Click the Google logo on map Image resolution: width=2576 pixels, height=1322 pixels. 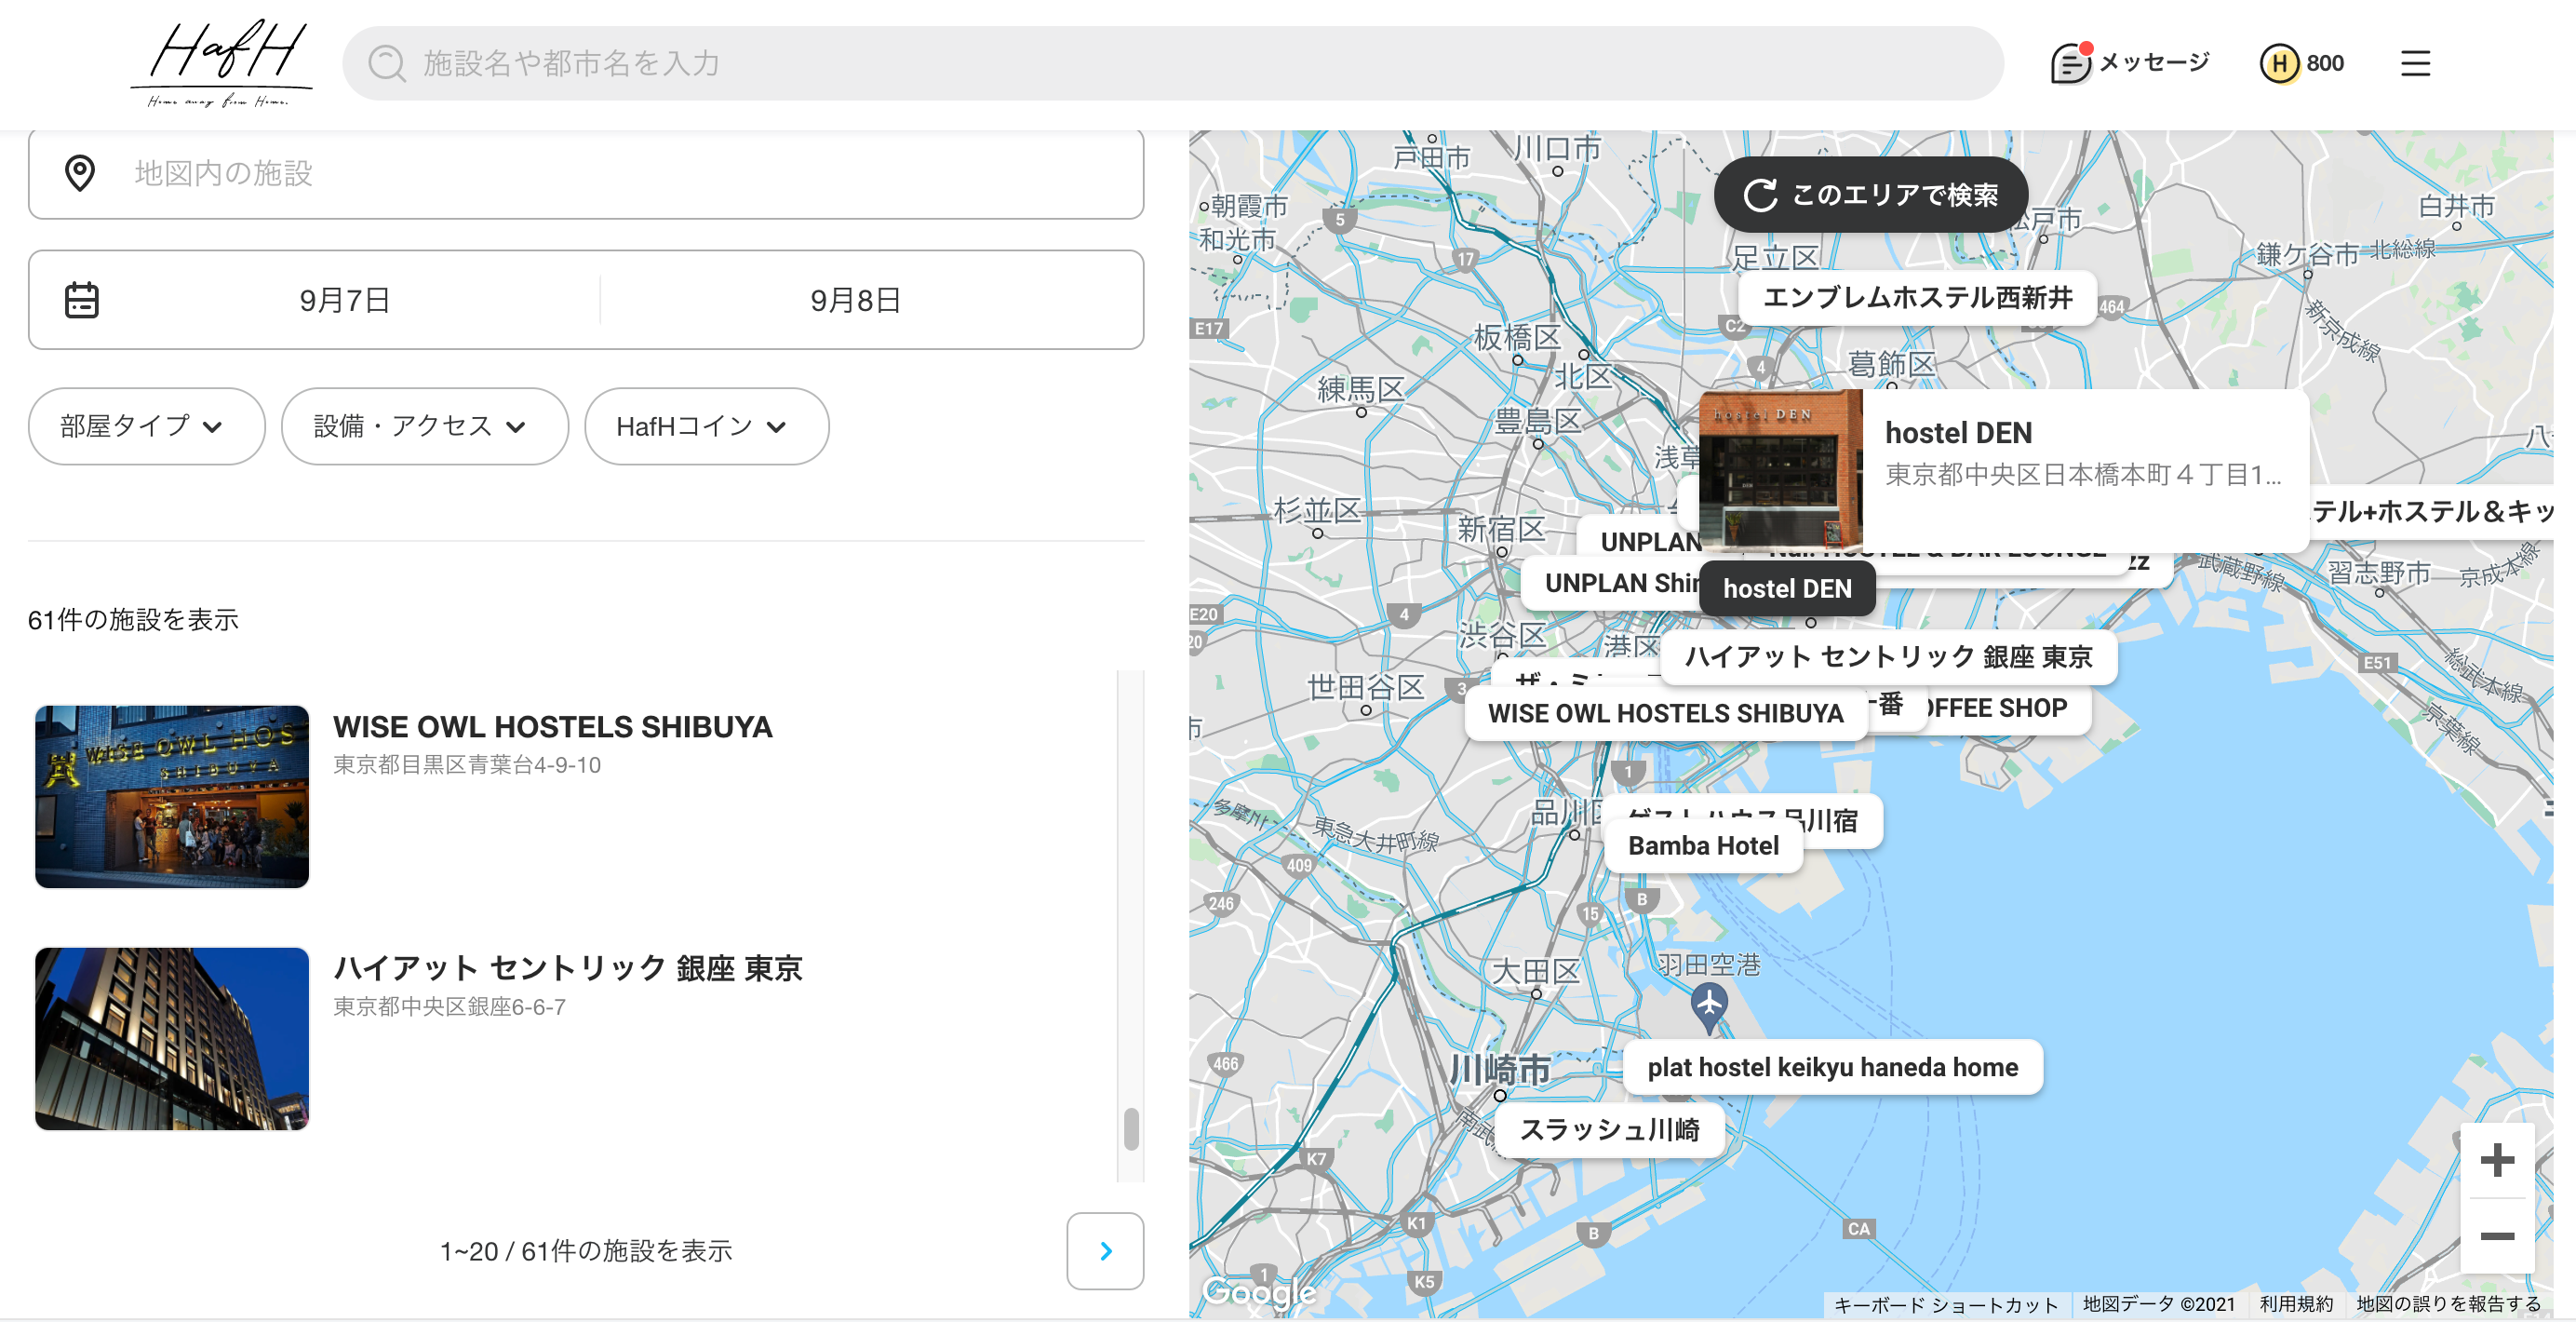click(x=1259, y=1292)
